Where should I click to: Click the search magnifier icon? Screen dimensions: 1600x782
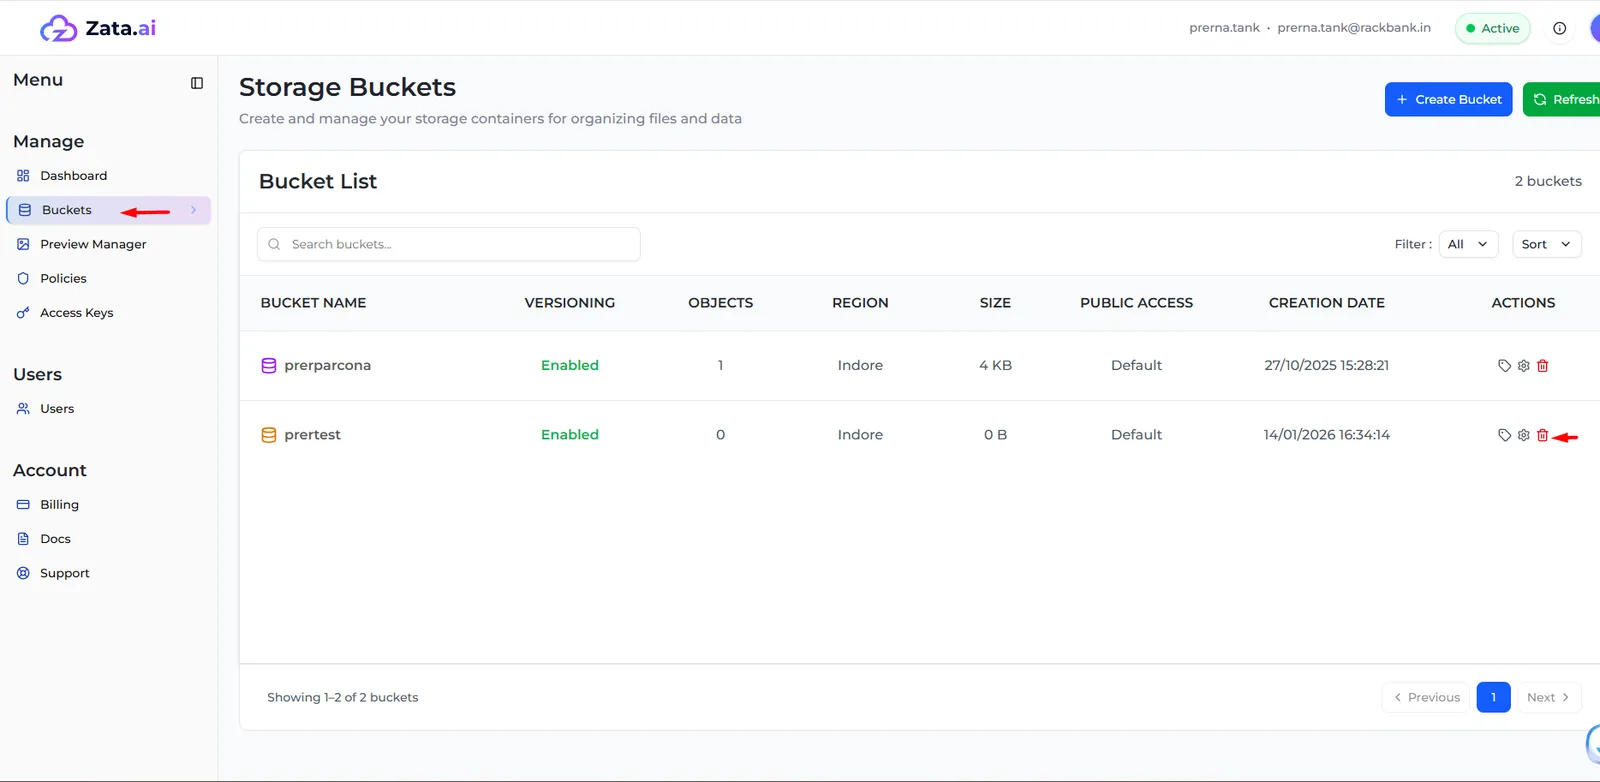274,244
